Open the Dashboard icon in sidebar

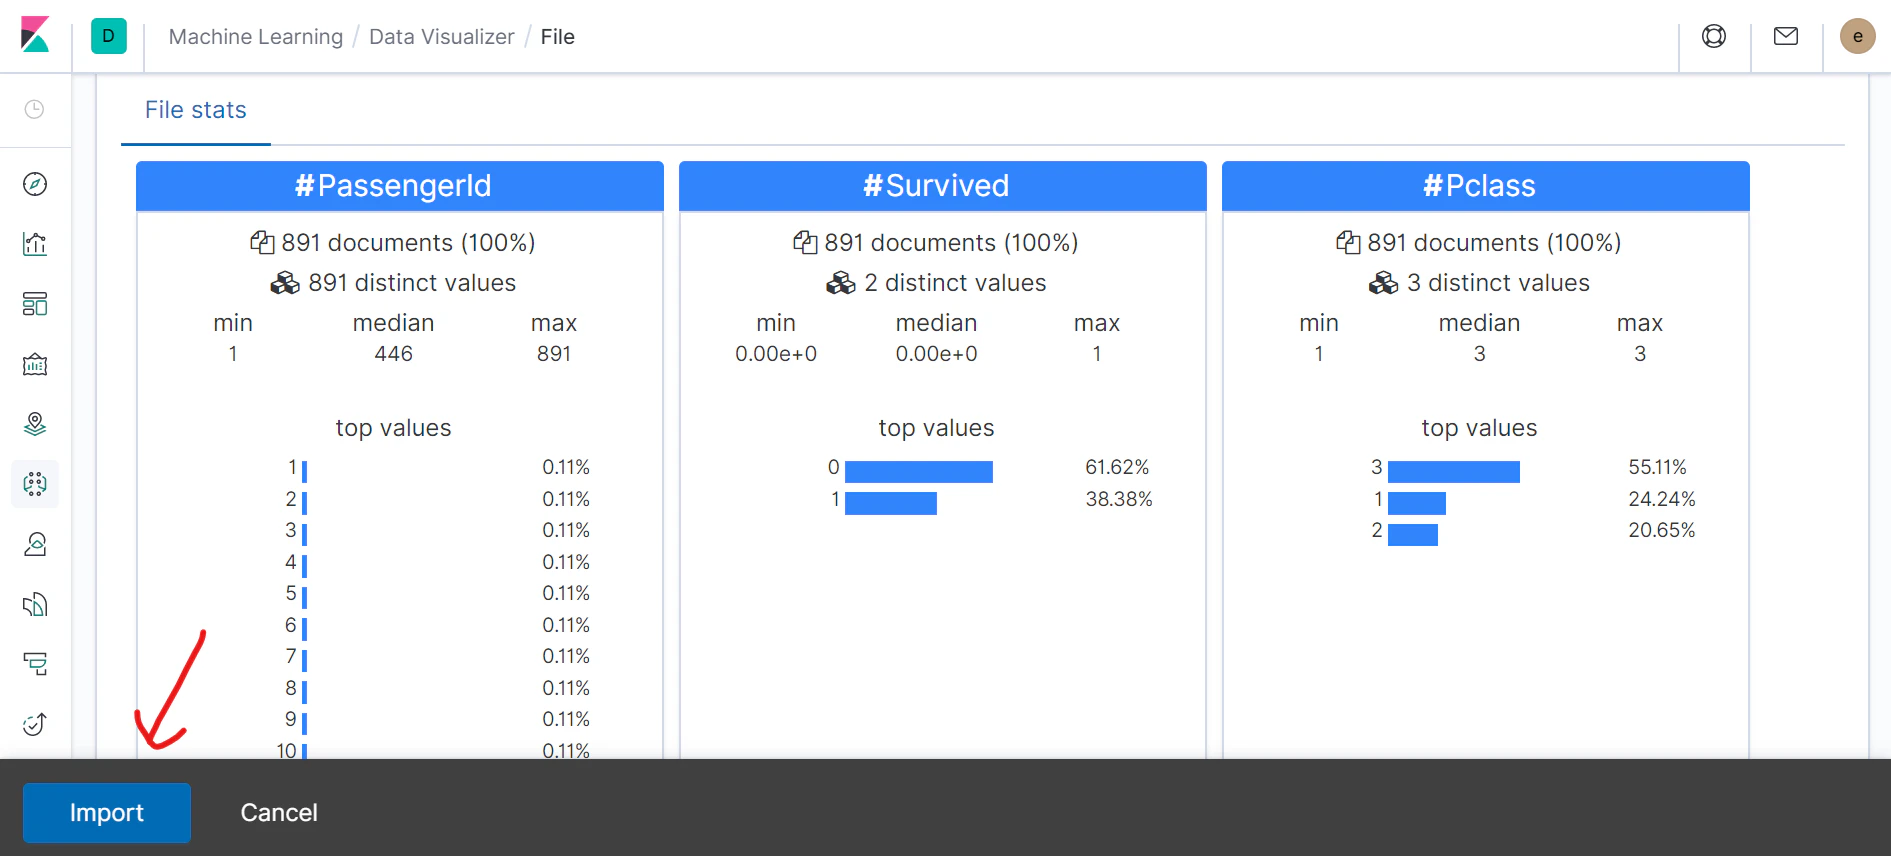pos(35,304)
